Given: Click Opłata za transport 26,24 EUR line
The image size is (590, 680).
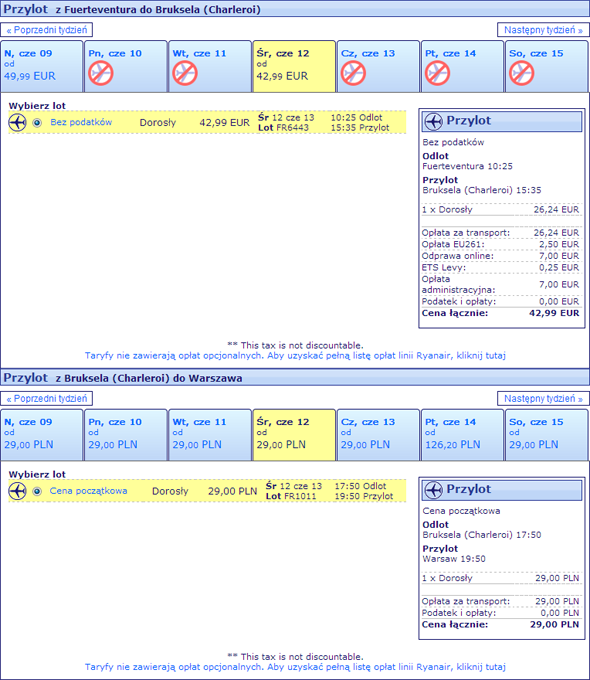Looking at the screenshot, I should pos(501,233).
